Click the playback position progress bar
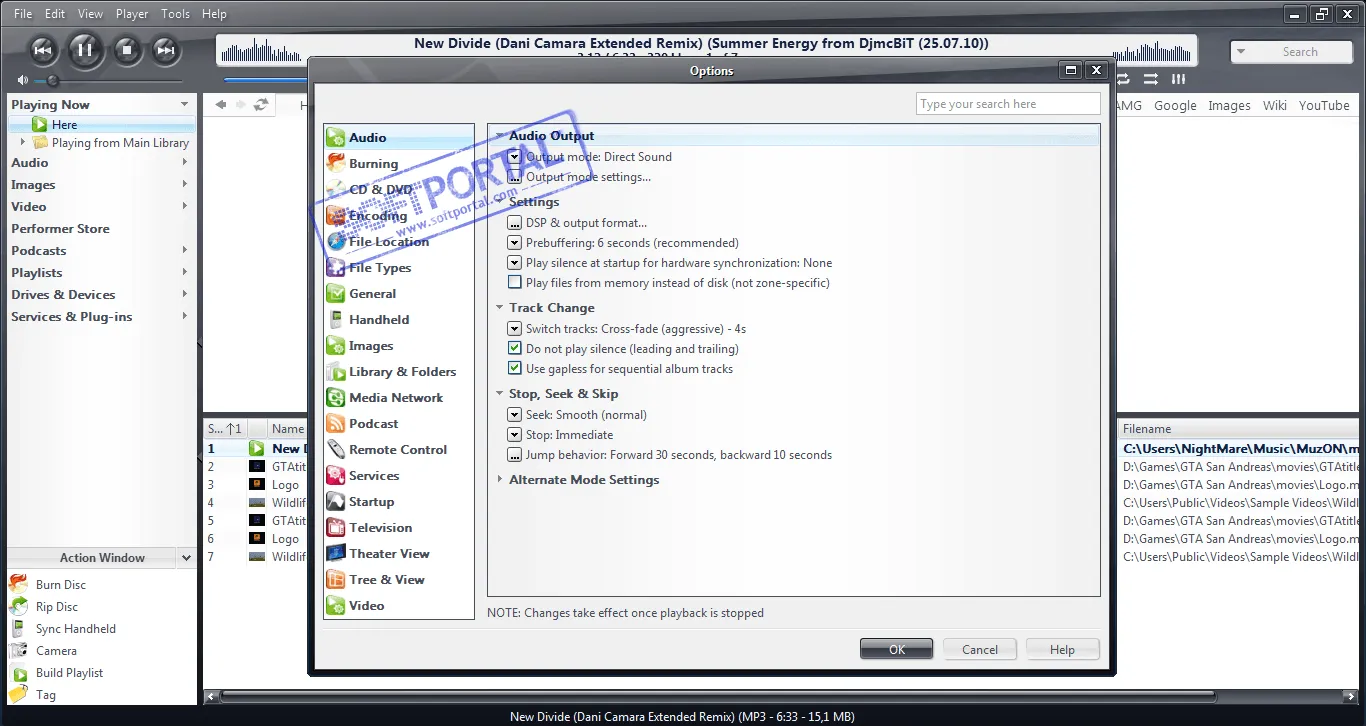Image resolution: width=1366 pixels, height=726 pixels. click(x=265, y=80)
